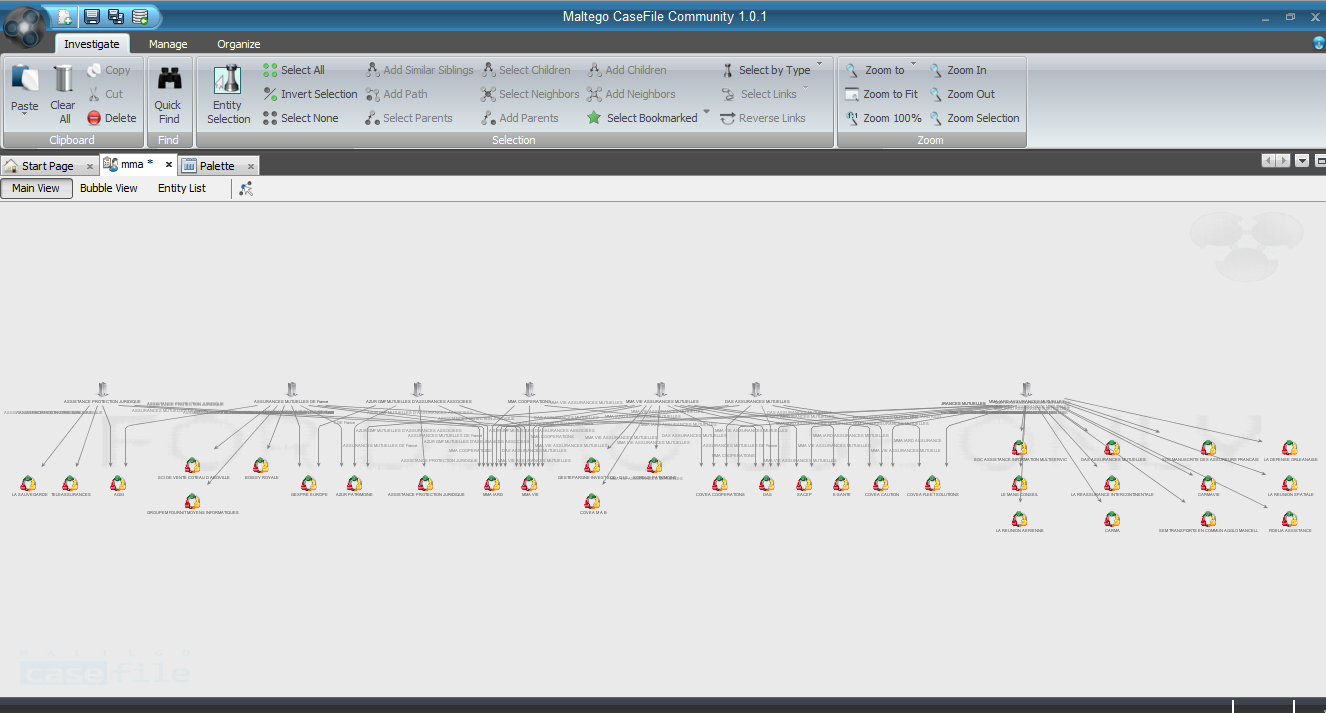This screenshot has width=1326, height=713.
Task: Switch to the Manage ribbon tab
Action: pos(168,44)
